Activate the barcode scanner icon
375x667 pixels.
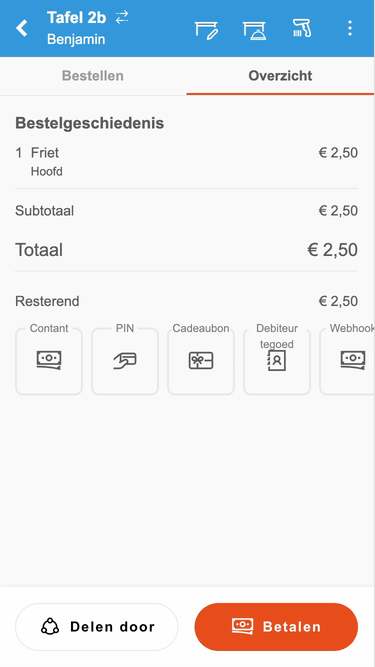click(x=302, y=28)
